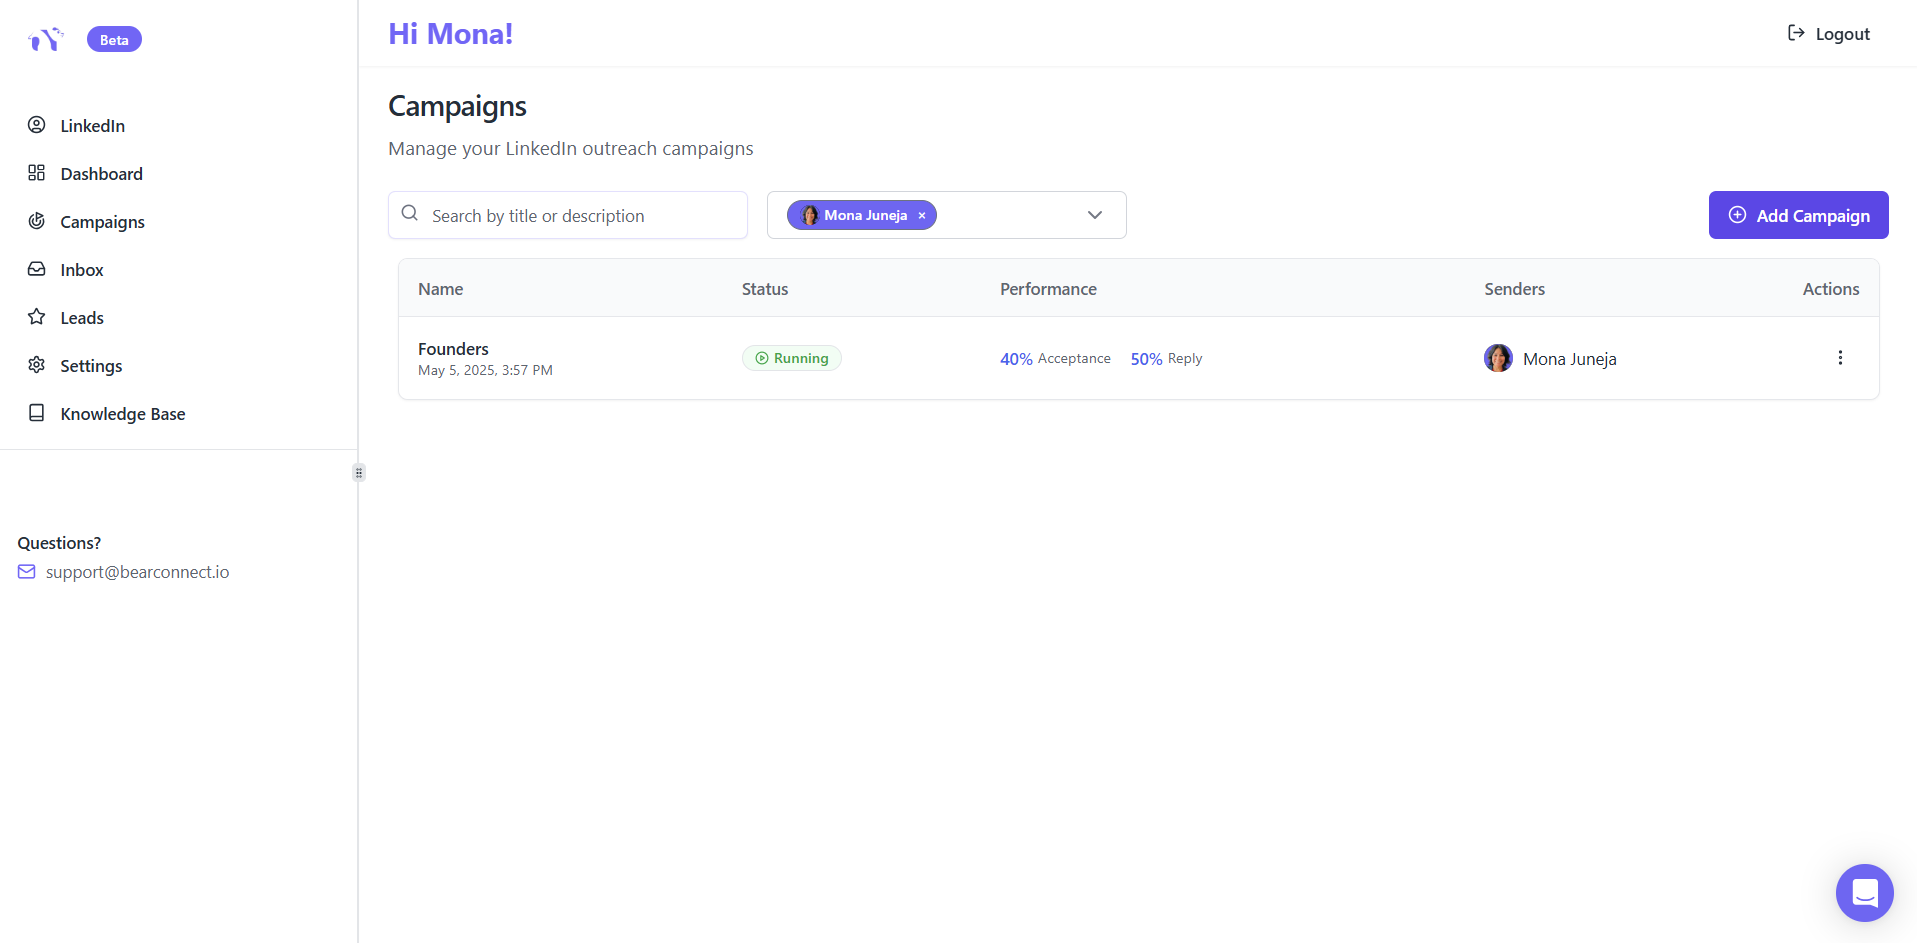Click the Running status badge

click(791, 358)
